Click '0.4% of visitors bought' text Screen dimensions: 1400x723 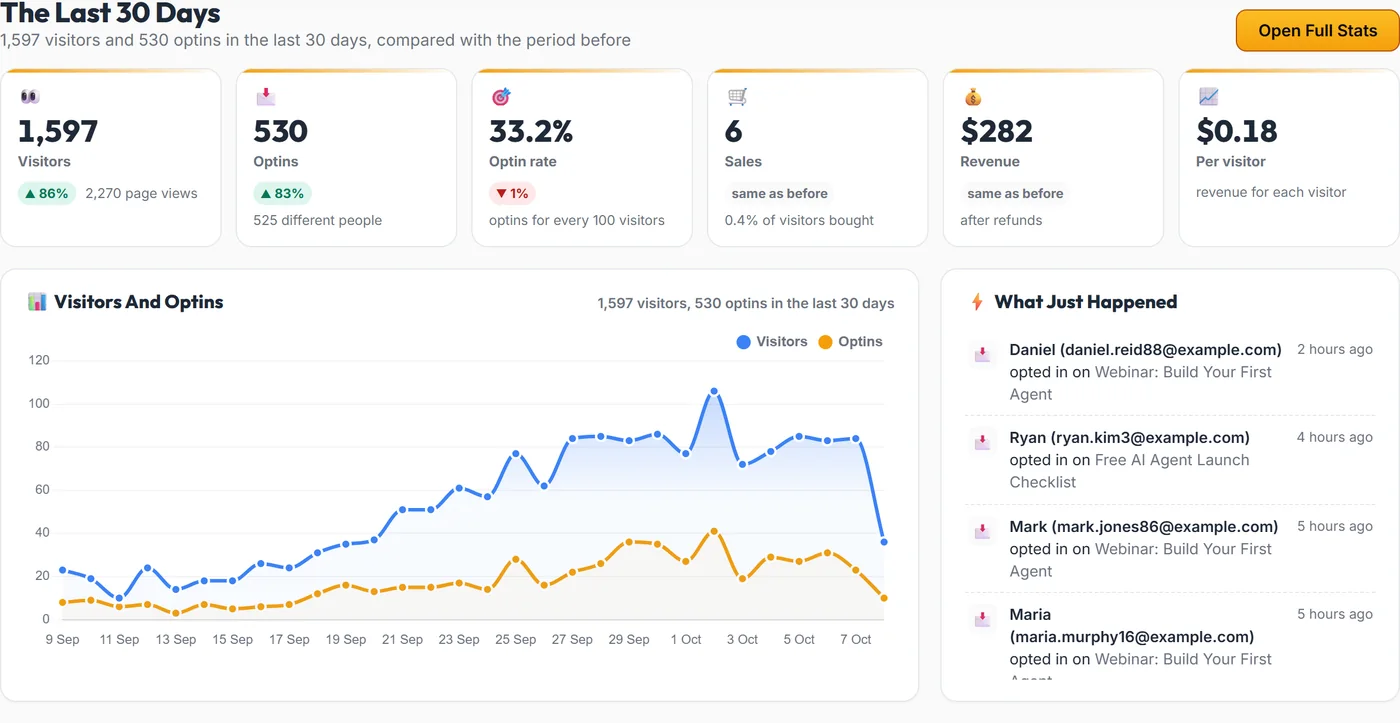click(x=800, y=220)
